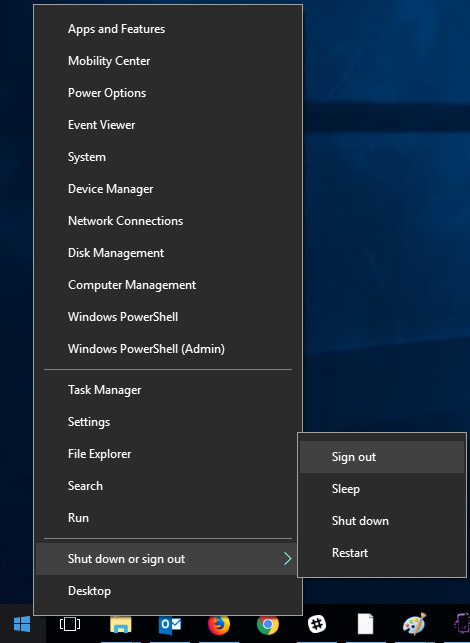Launch File Explorer from the taskbar
Screen dimensions: 470x643
pyautogui.click(x=121, y=624)
